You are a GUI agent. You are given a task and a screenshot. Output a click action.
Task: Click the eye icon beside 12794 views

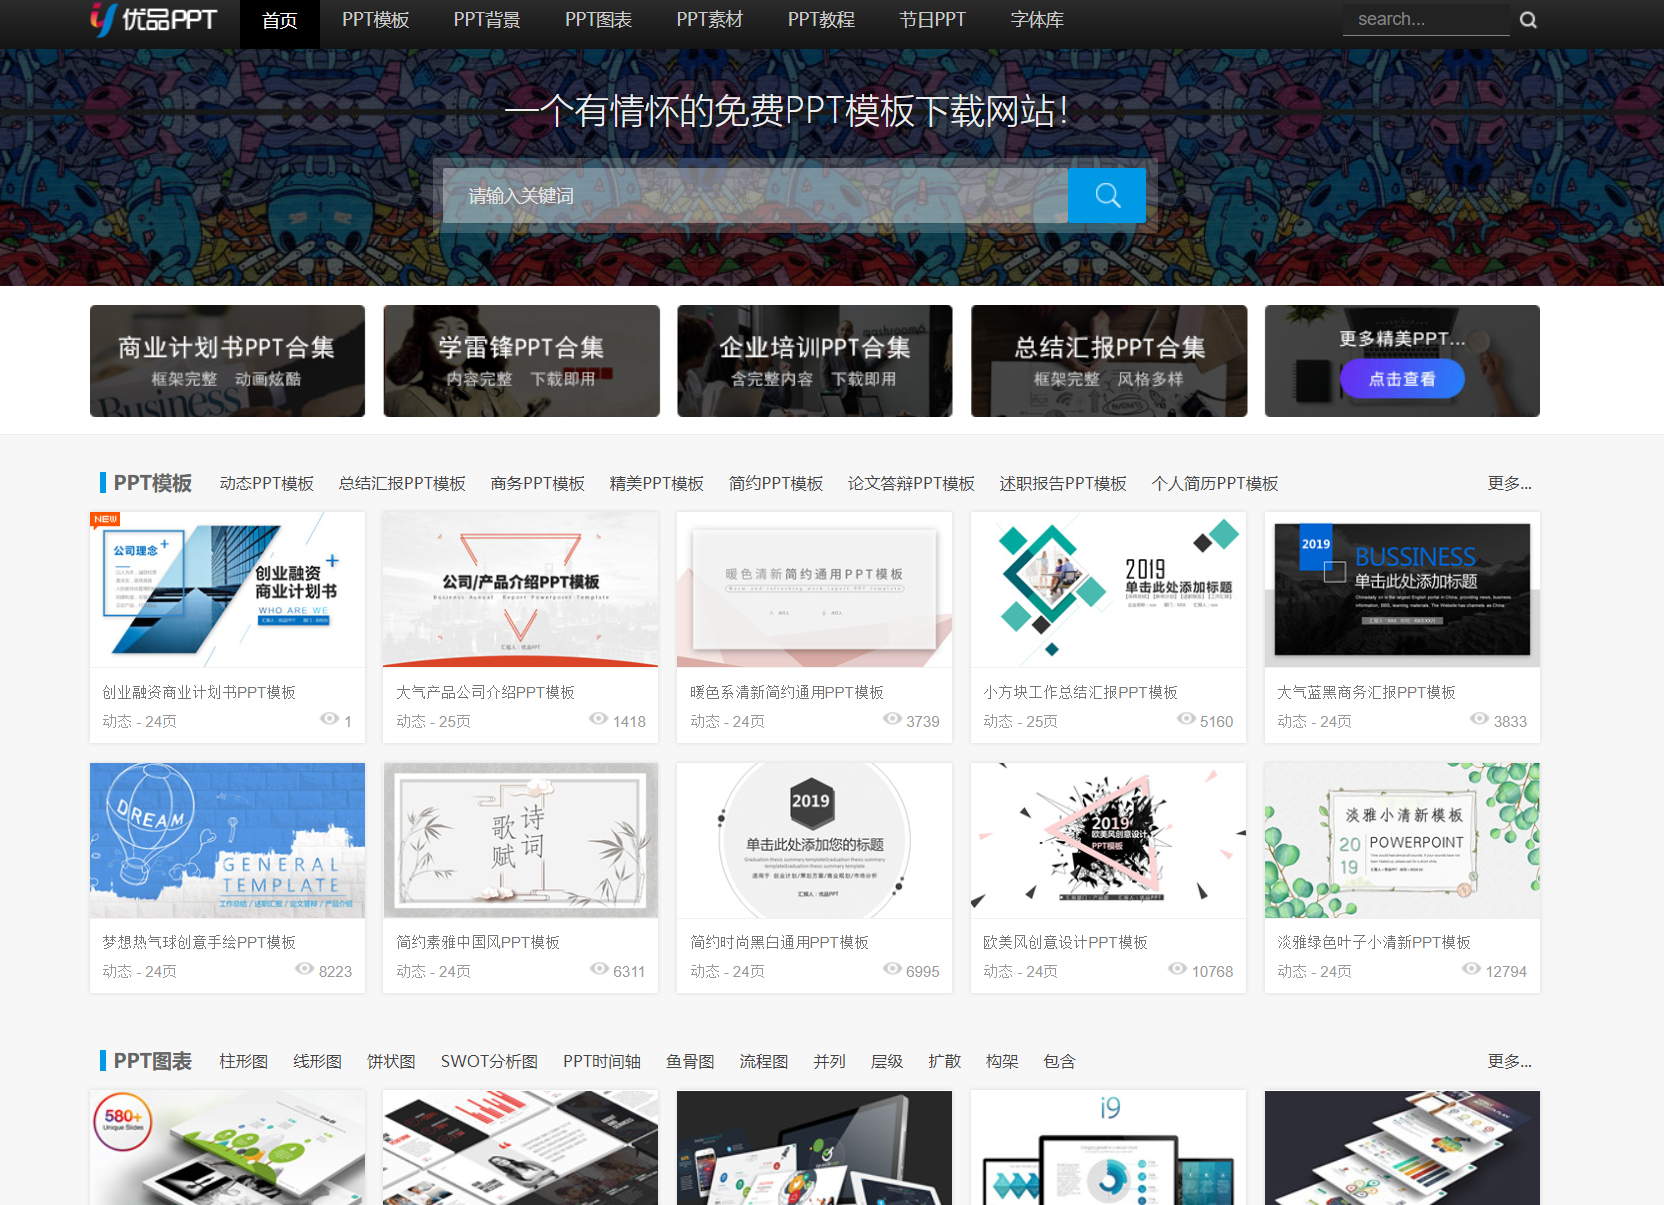[x=1471, y=969]
